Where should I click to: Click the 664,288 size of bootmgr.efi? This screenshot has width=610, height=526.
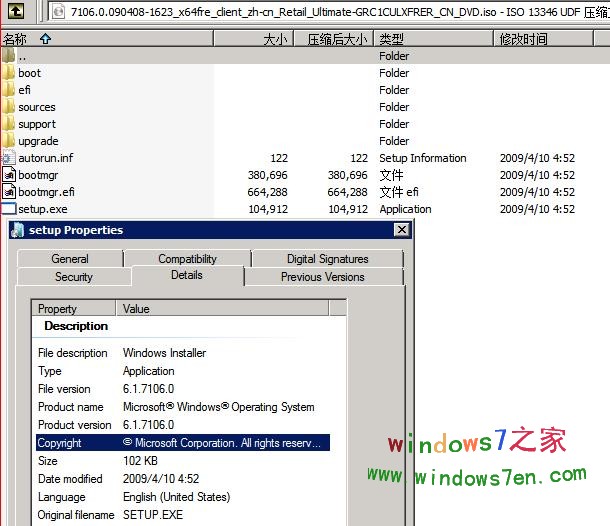[x=268, y=192]
